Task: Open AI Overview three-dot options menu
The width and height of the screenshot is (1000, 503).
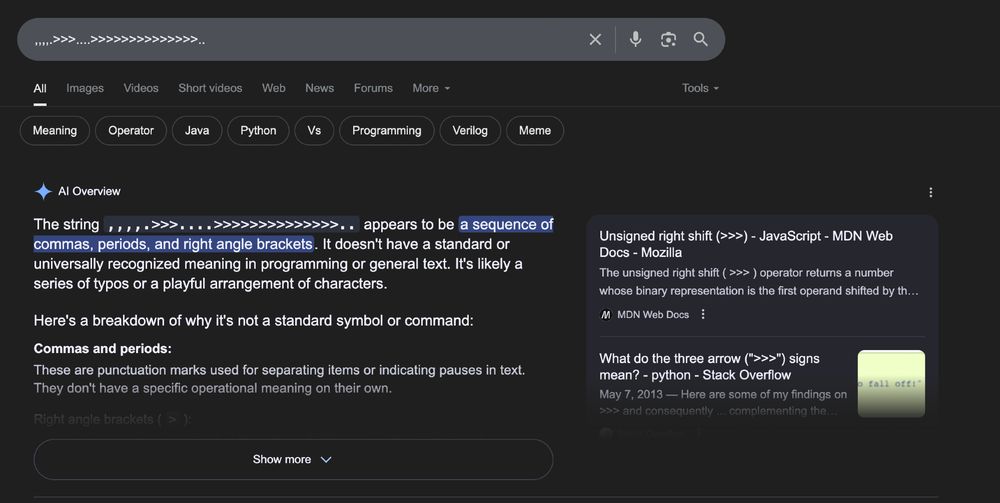Action: [930, 192]
